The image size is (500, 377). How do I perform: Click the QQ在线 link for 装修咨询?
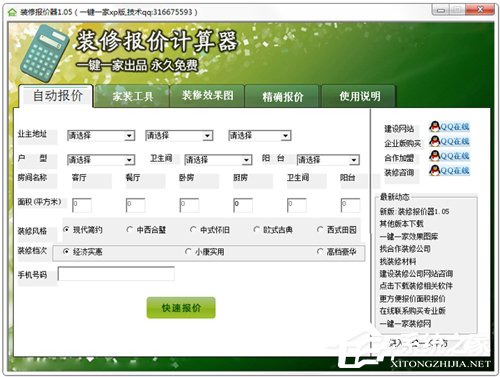(x=455, y=171)
